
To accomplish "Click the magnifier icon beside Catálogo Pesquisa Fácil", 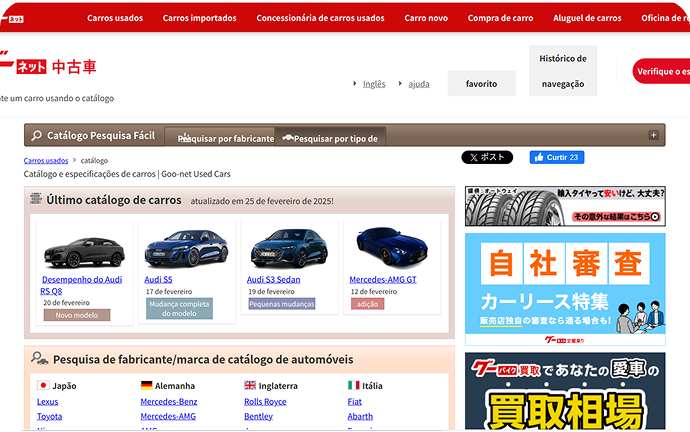I will coord(37,135).
